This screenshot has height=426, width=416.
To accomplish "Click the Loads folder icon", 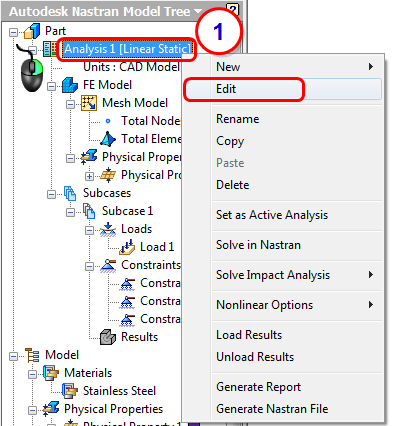I will pyautogui.click(x=108, y=229).
